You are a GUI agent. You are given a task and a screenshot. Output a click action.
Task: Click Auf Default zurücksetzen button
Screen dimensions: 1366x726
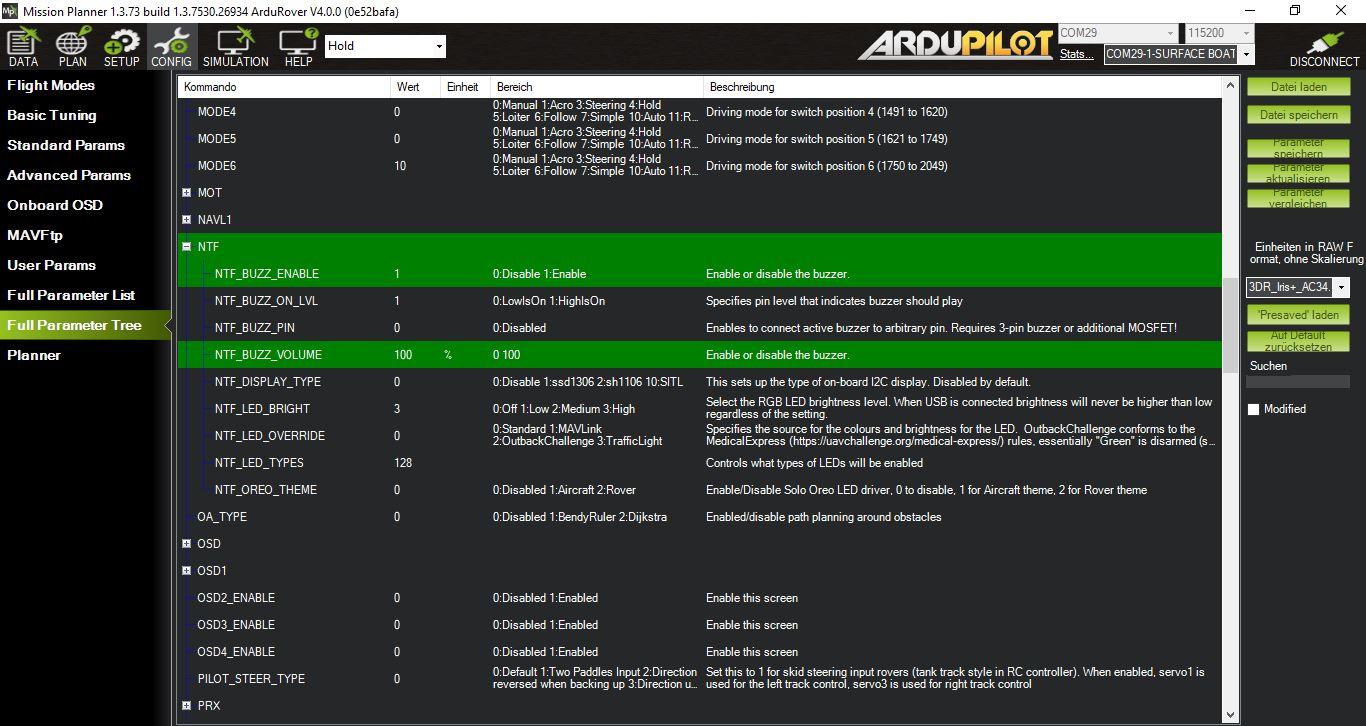(x=1298, y=341)
